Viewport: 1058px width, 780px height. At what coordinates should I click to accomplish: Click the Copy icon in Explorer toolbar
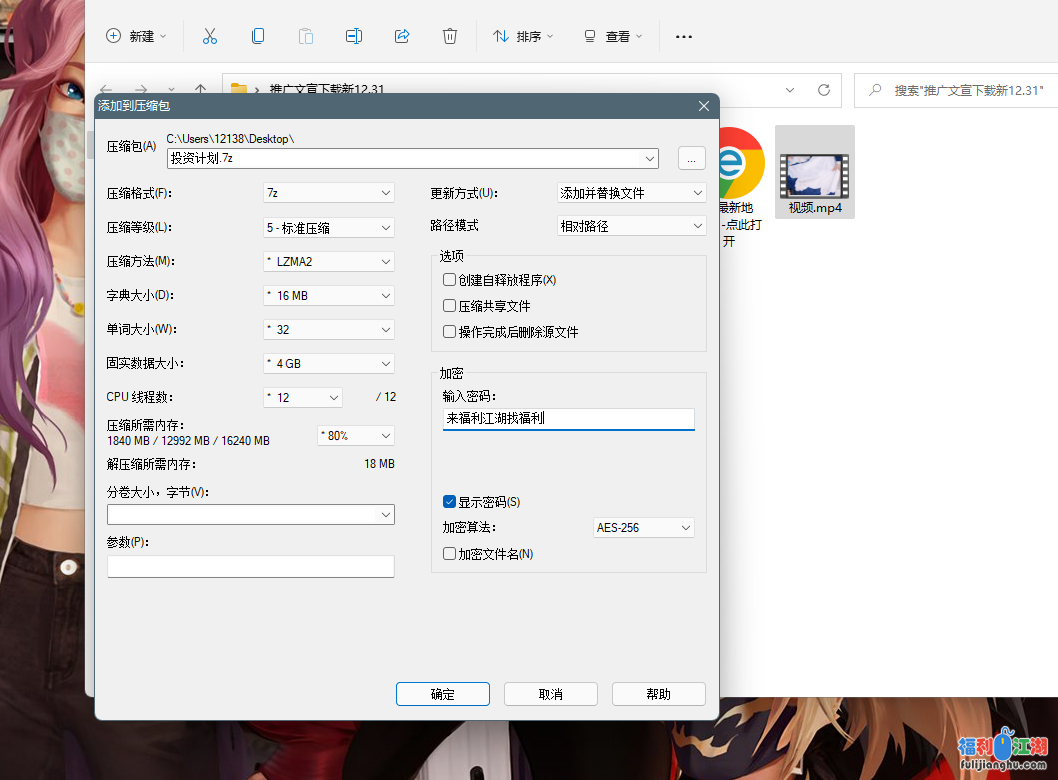(258, 36)
